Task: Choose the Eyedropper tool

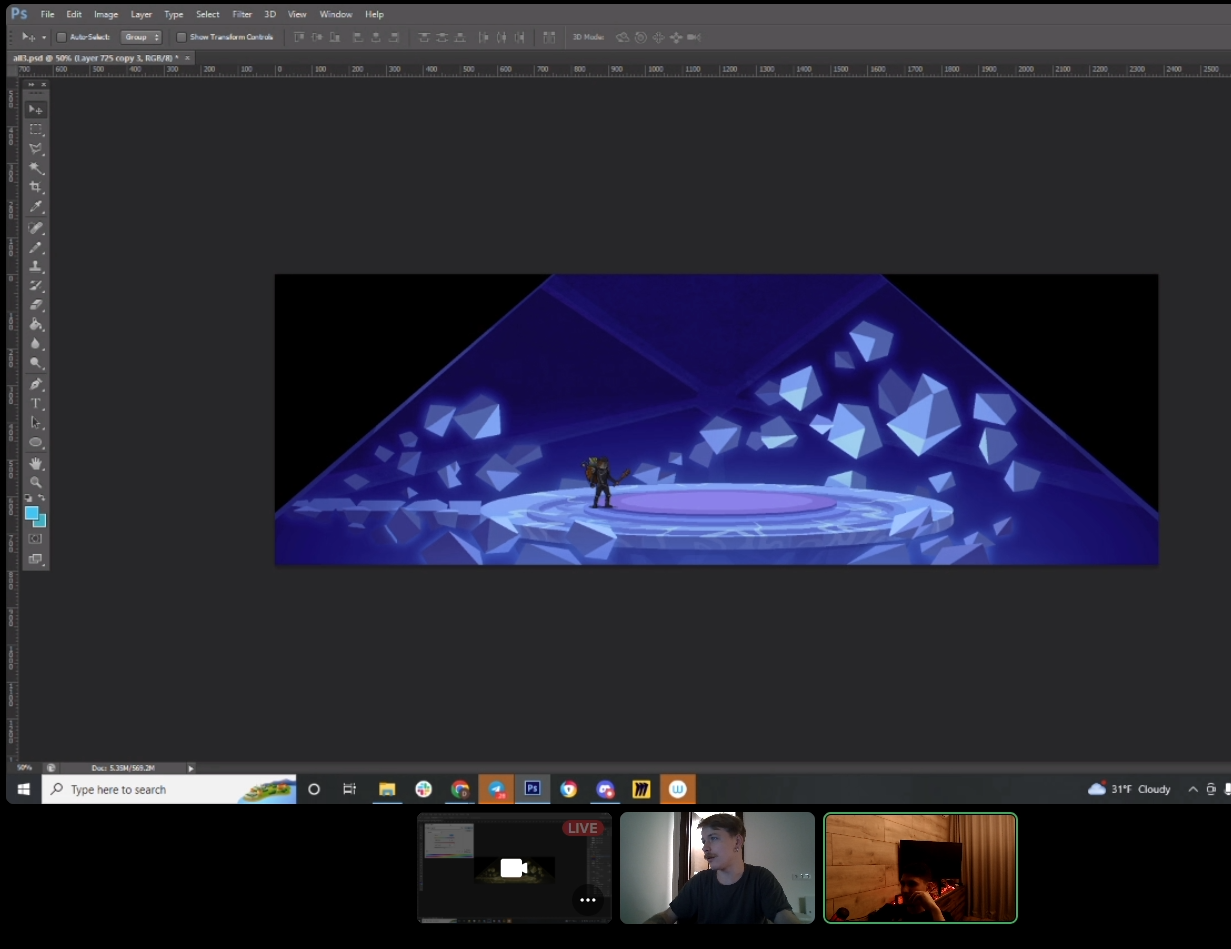Action: point(36,207)
